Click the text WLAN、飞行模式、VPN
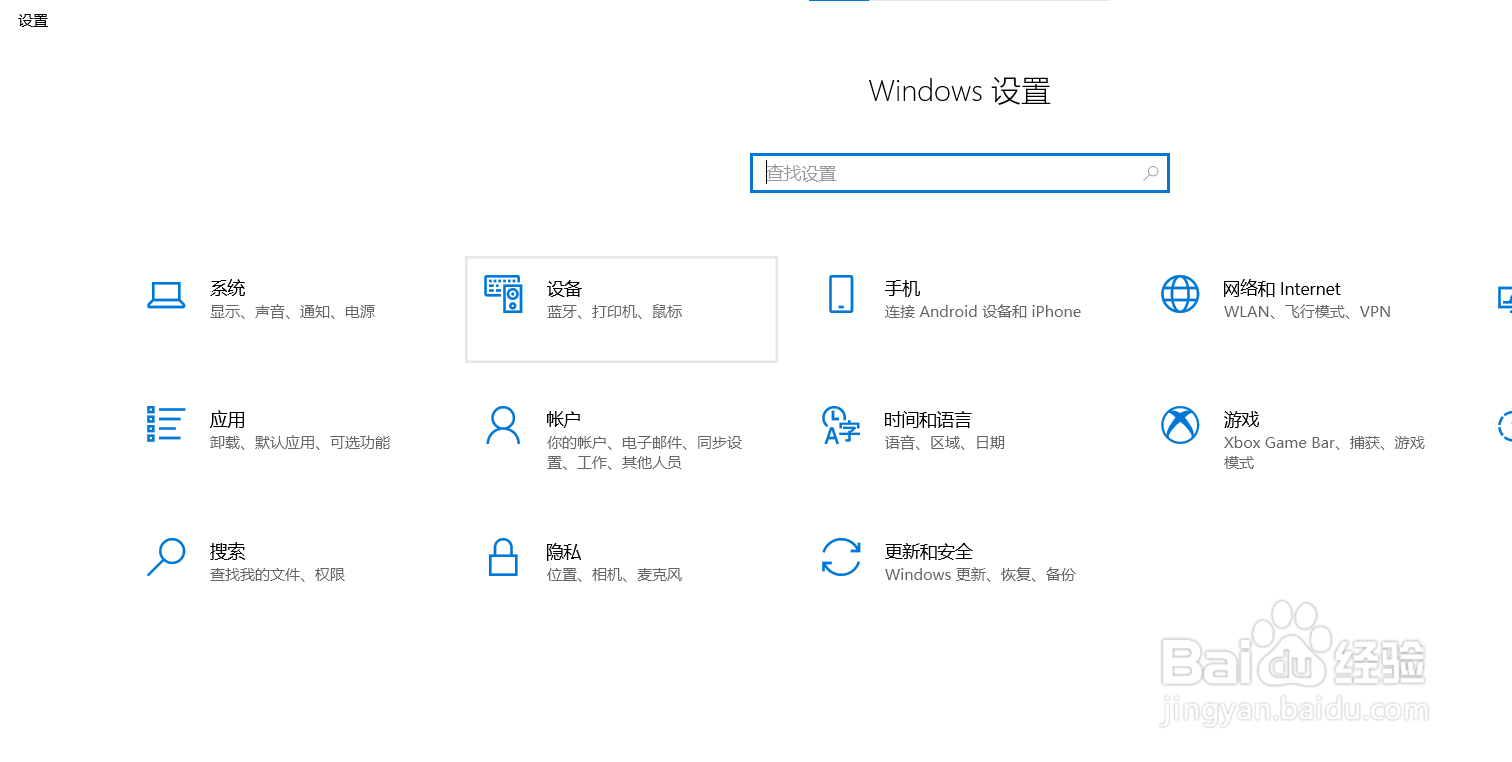The height and width of the screenshot is (762, 1512). [1307, 312]
